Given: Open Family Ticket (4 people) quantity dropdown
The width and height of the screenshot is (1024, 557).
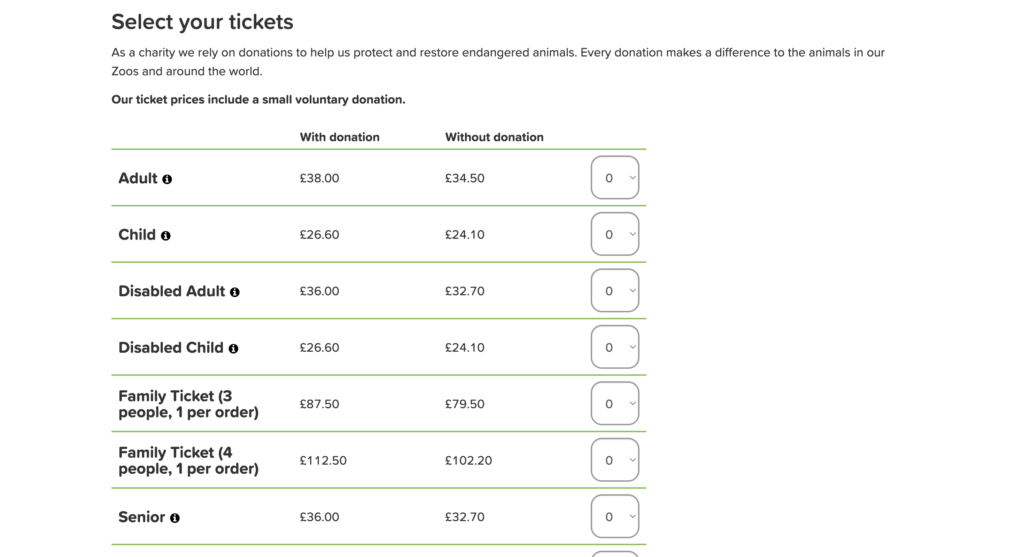Looking at the screenshot, I should (615, 460).
